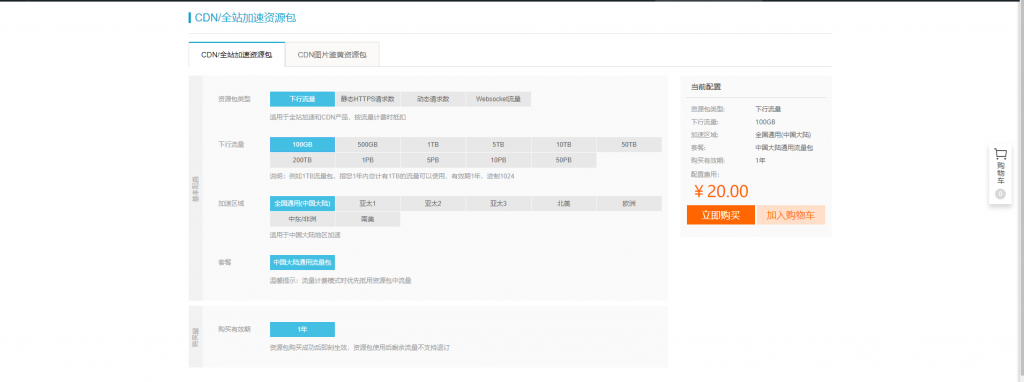This screenshot has width=1024, height=382.
Task: Choose 动态请求数 package type
Action: coord(433,99)
